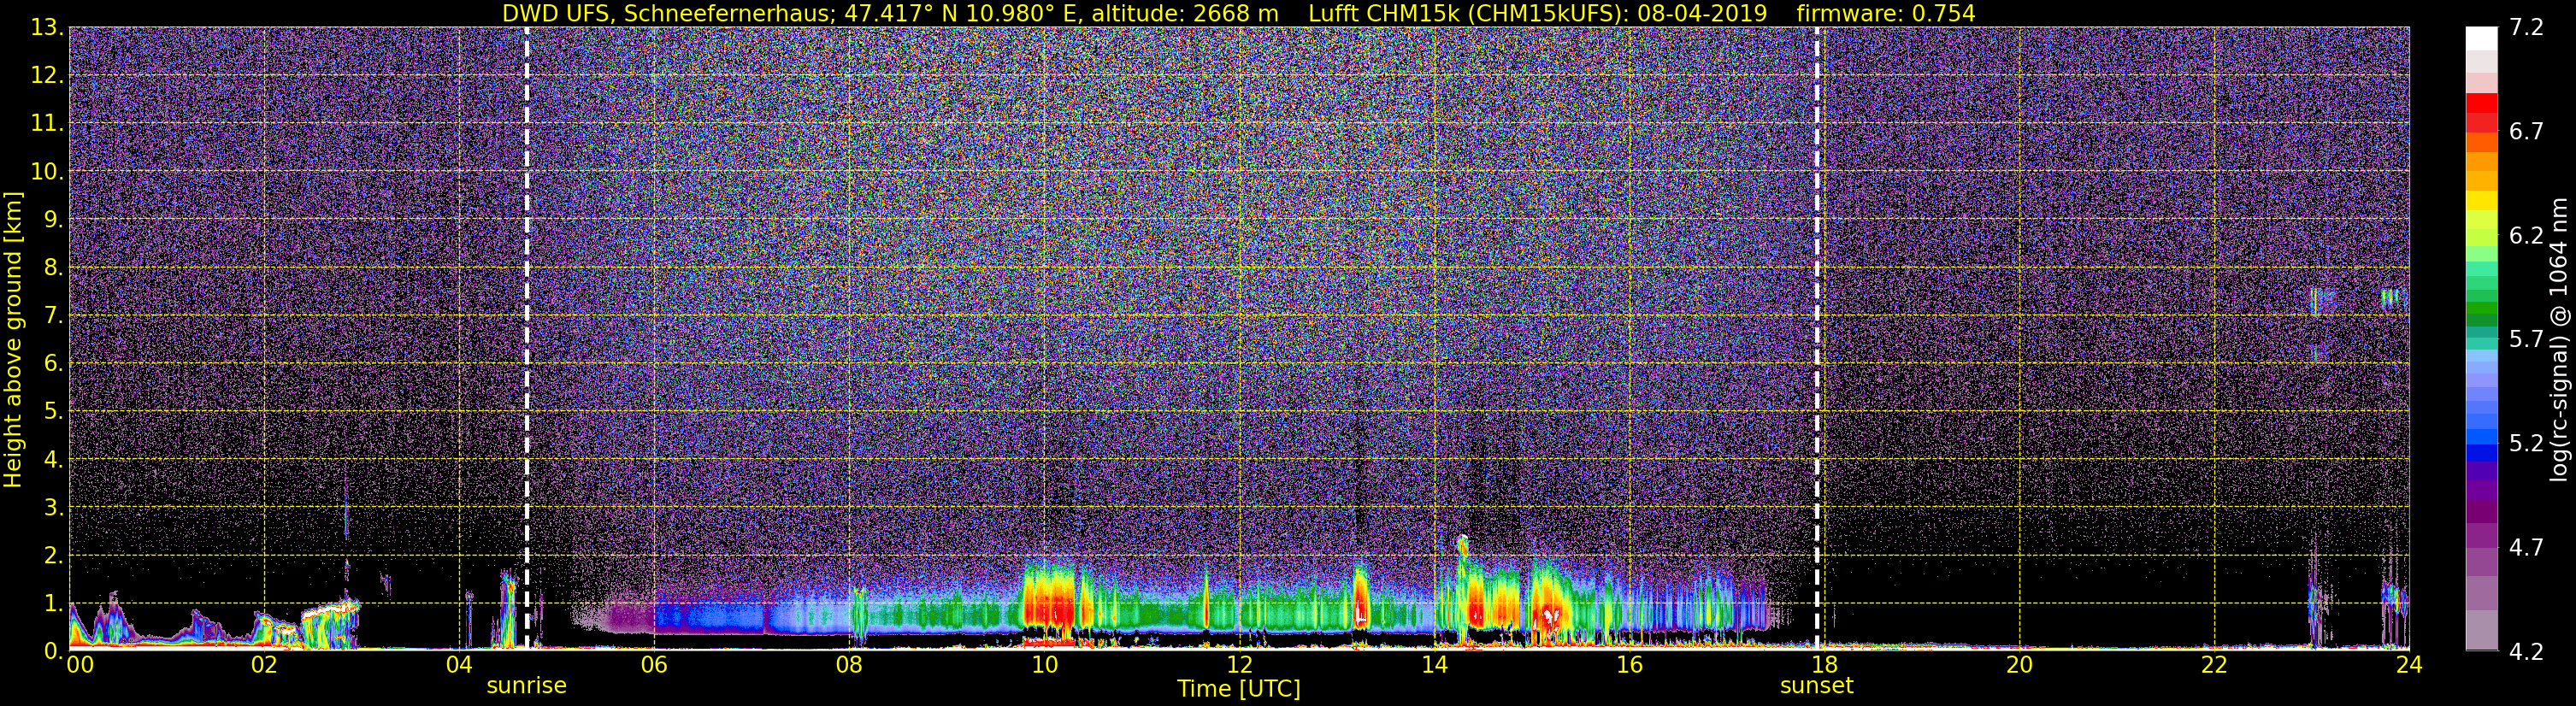Click the colorbar tick label '4.2'
2576x706 pixels.
2526,652
